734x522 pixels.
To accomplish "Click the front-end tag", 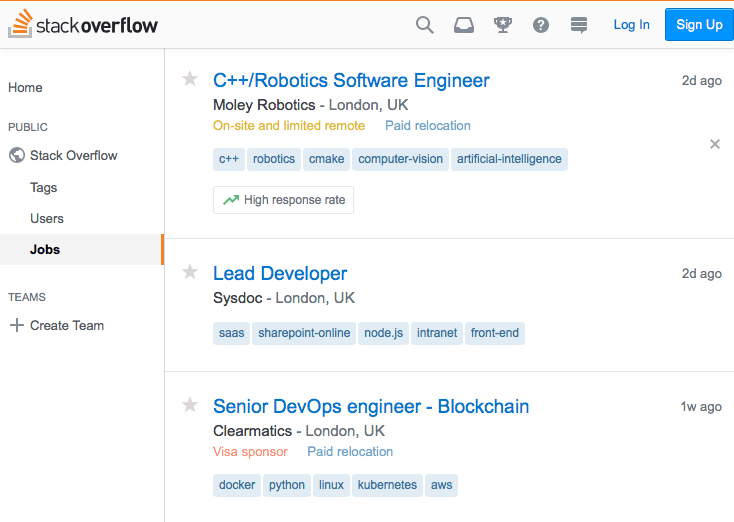I will (495, 333).
